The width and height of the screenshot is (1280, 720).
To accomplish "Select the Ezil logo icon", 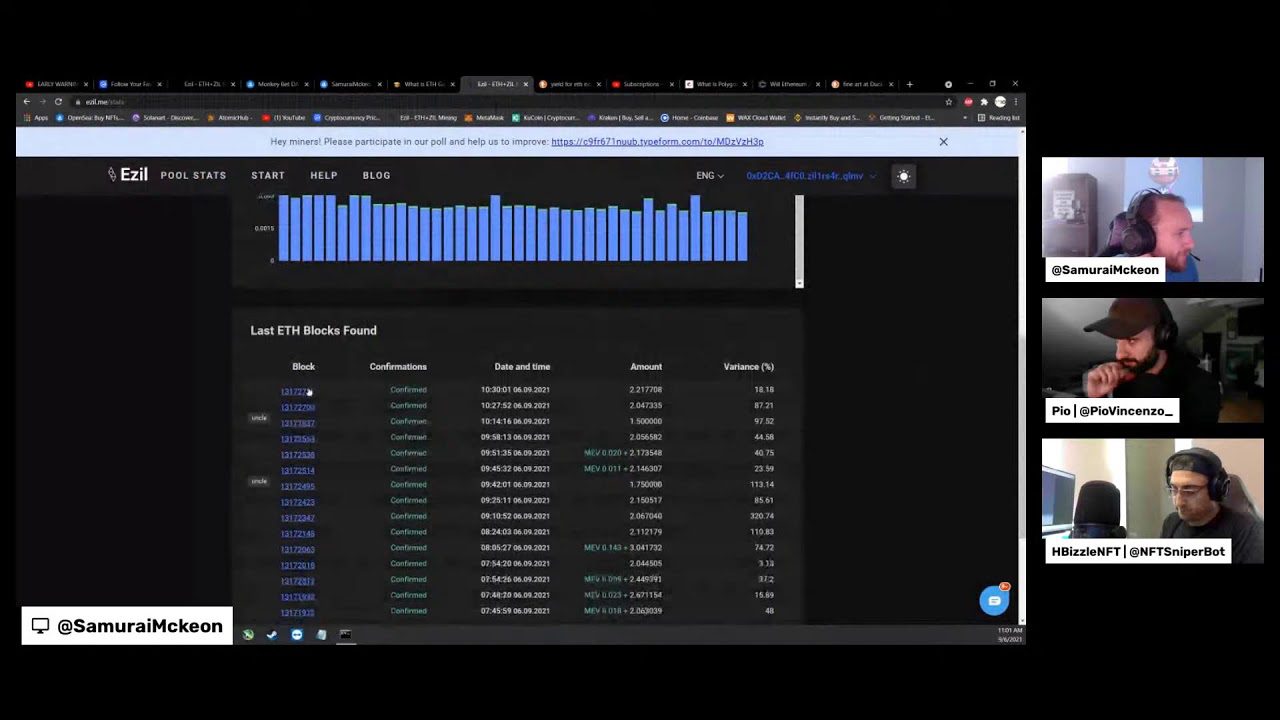I will coord(113,175).
